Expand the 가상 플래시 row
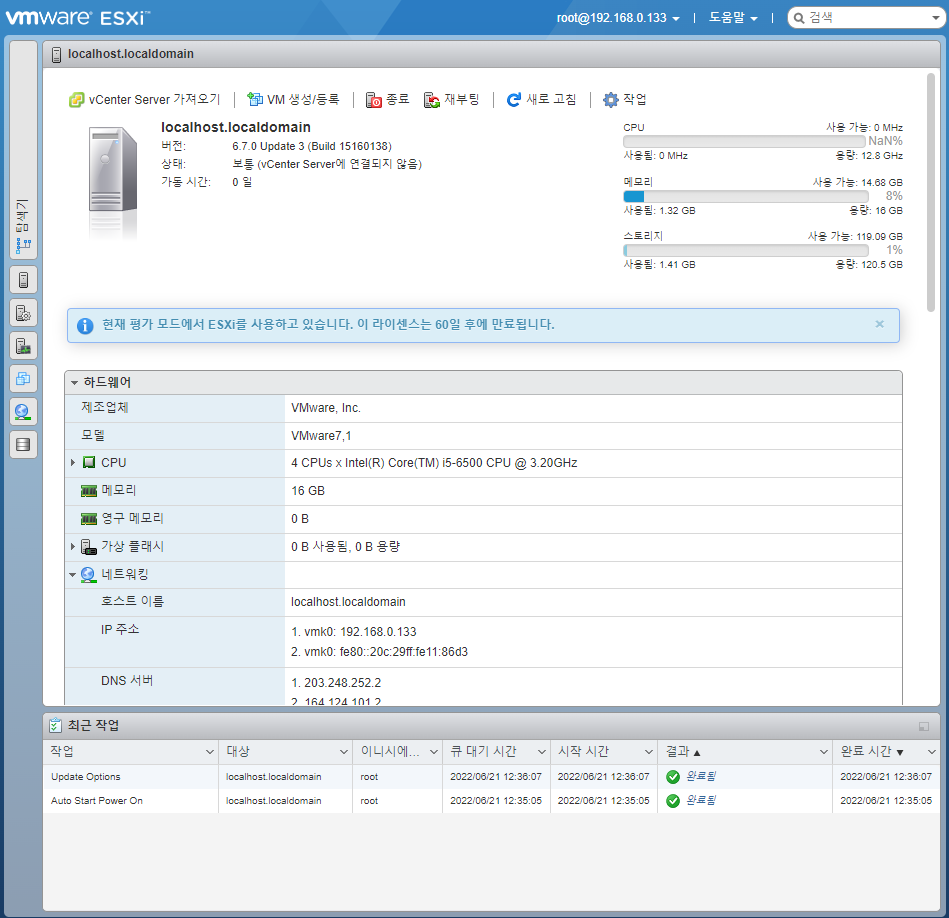 point(73,546)
